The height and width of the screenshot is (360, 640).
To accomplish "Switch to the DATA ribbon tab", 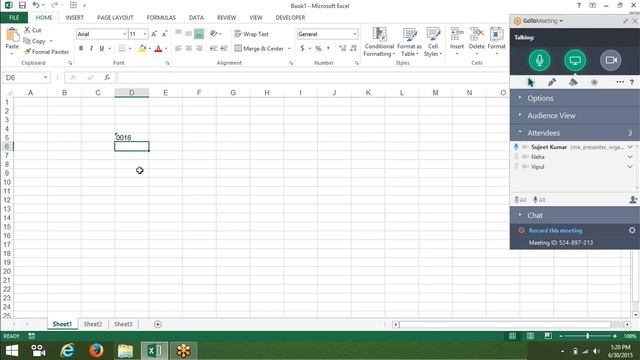I will [196, 18].
